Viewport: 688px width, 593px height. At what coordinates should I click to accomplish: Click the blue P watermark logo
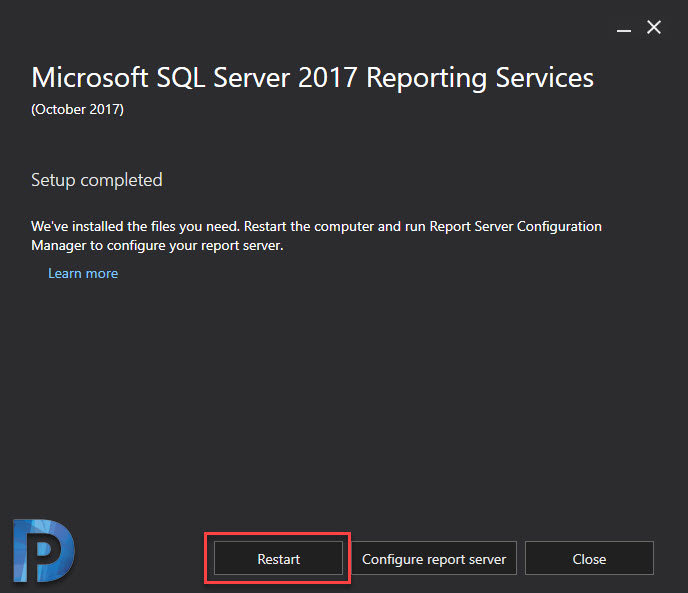point(44,550)
